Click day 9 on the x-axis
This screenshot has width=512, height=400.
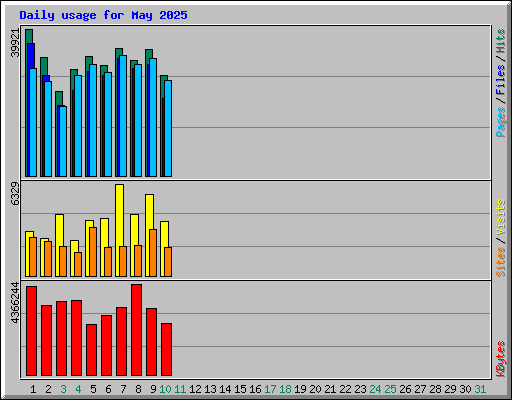pos(153,389)
